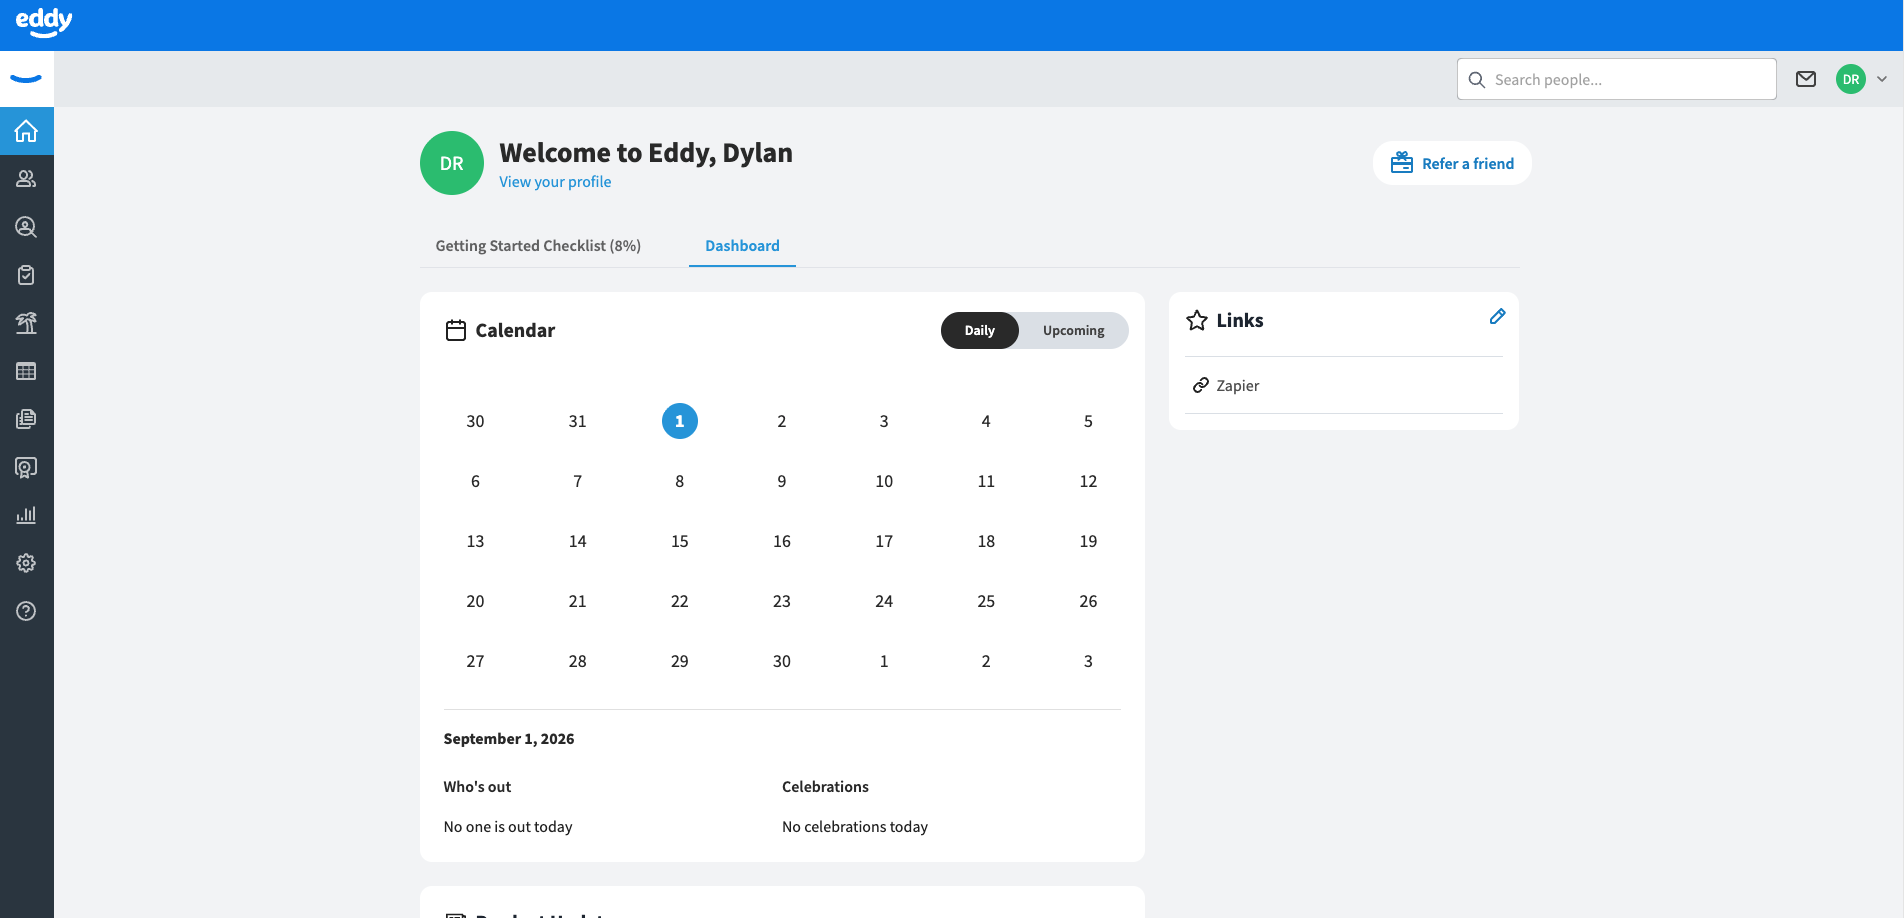Open the documents icon in sidebar
This screenshot has width=1904, height=918.
[x=27, y=419]
